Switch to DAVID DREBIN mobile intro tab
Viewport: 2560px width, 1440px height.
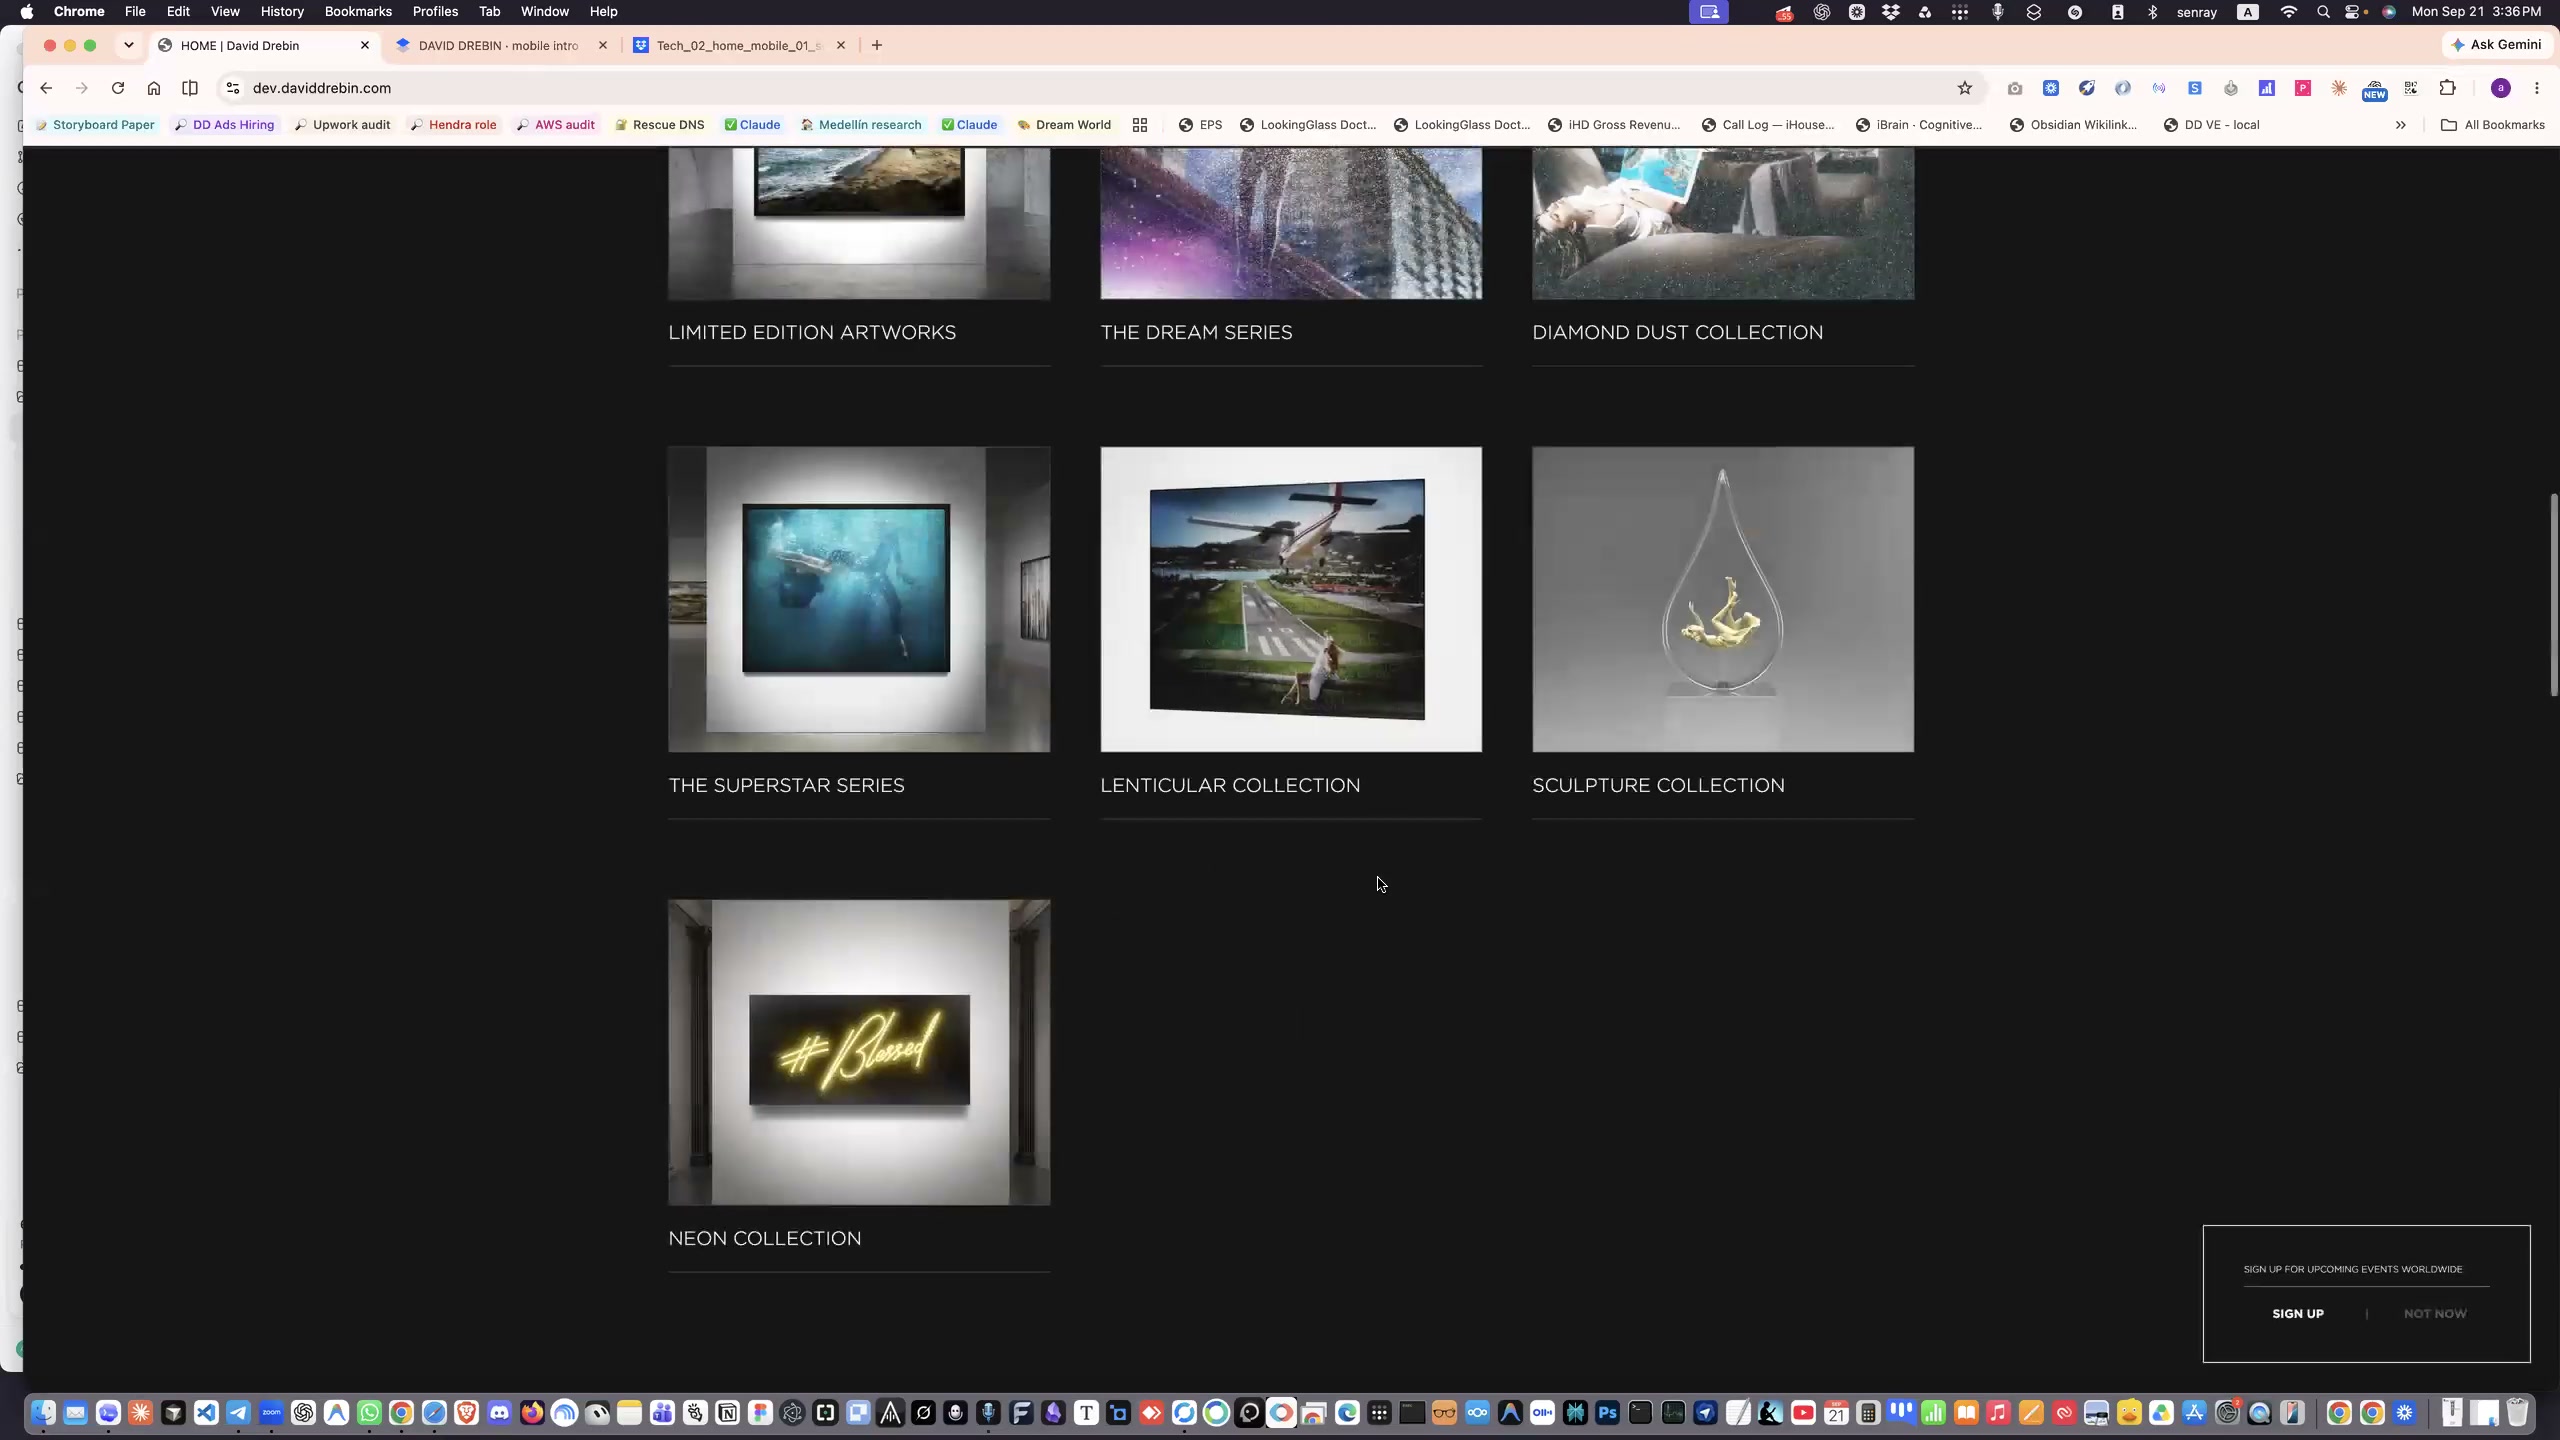pos(498,45)
